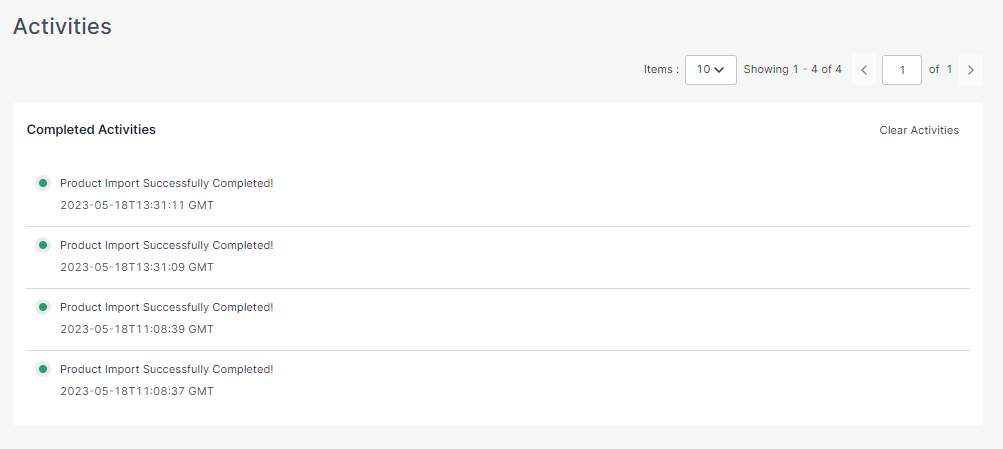Click the previous page arrow

[864, 70]
